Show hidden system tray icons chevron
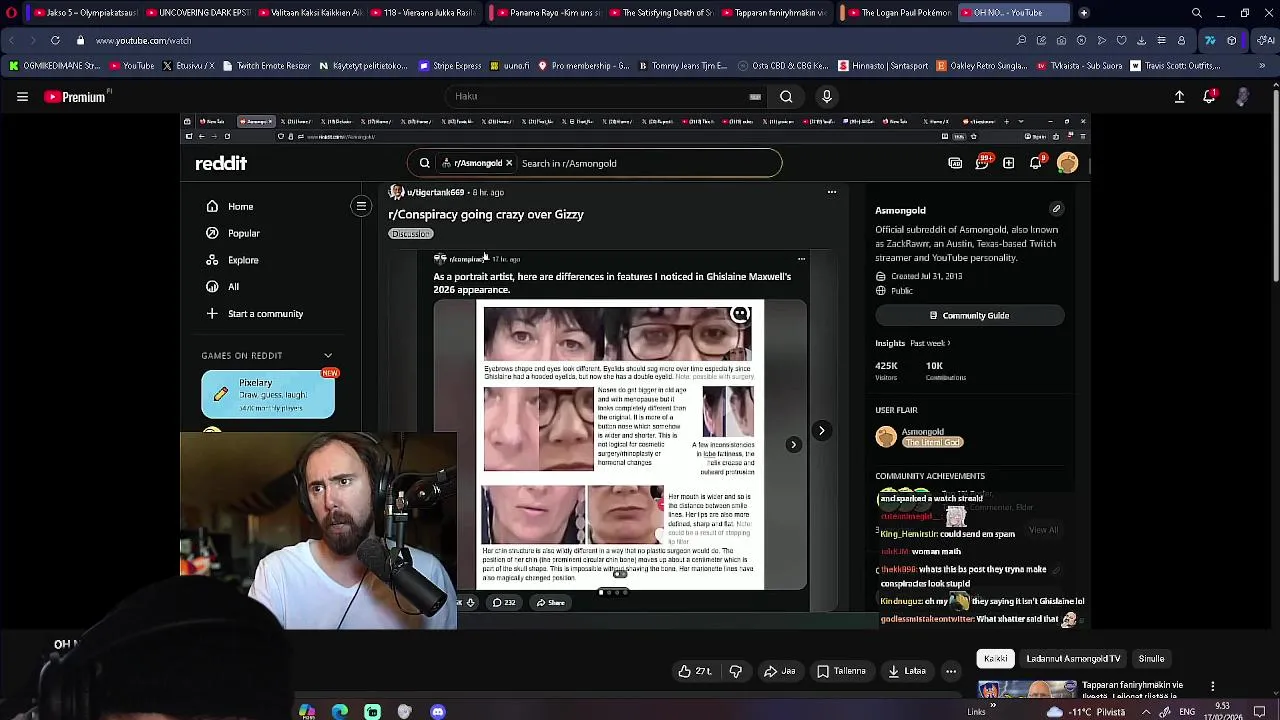 click(1146, 712)
